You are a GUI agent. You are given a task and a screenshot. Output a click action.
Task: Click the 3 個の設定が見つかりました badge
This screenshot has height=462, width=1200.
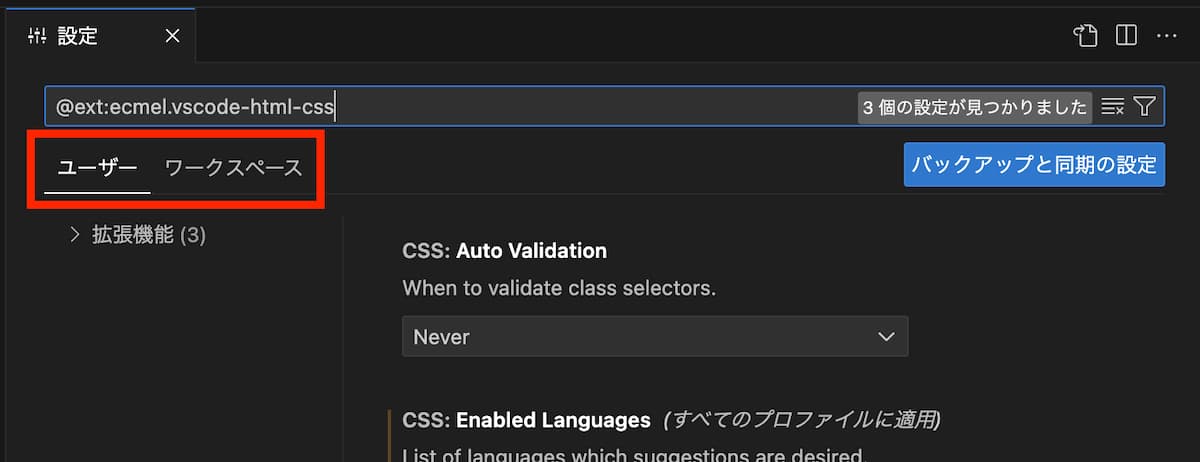[x=974, y=107]
